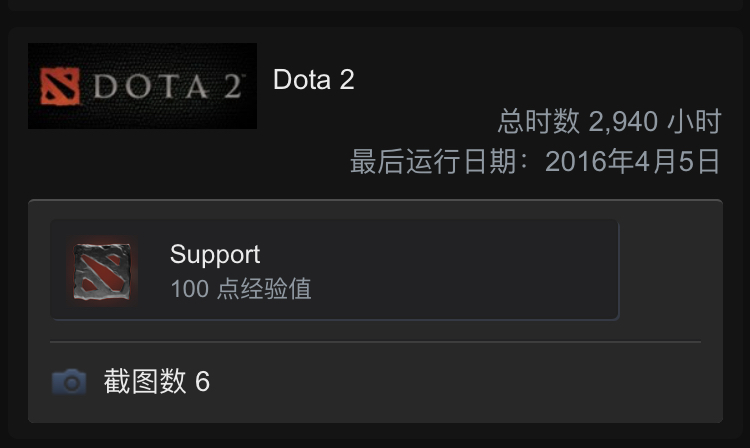Click the red Dota emblem in the banner
The width and height of the screenshot is (750, 448).
click(59, 87)
